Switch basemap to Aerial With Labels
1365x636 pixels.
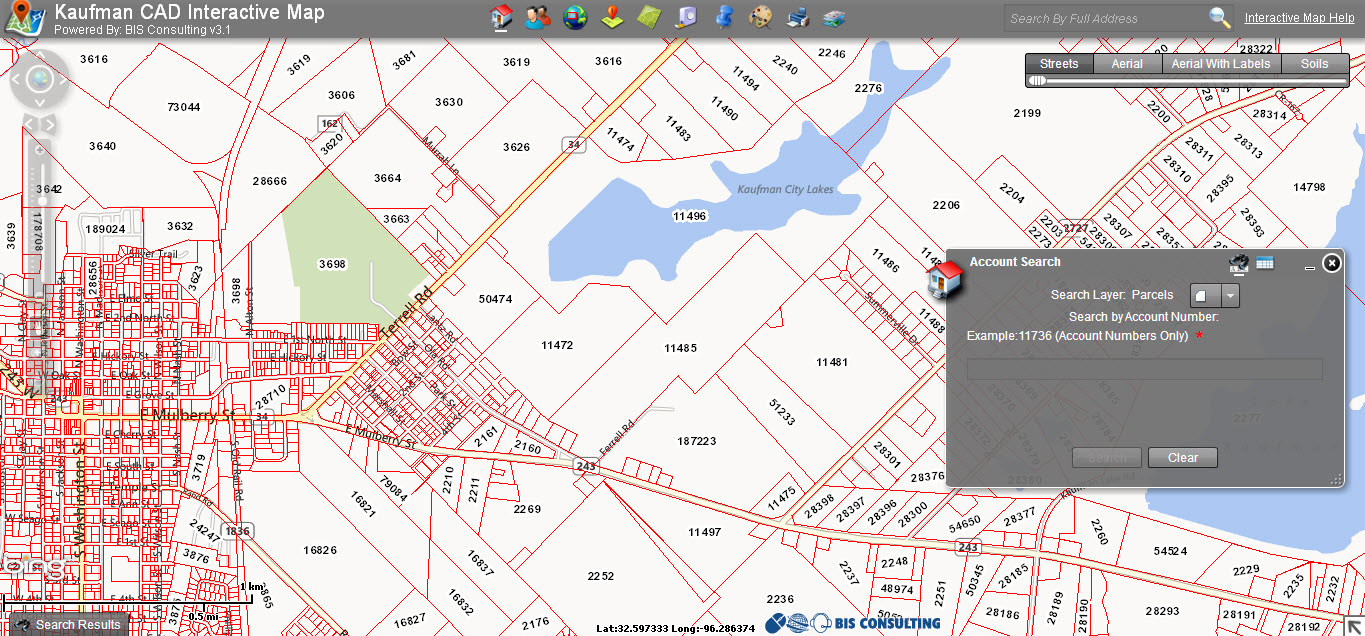tap(1221, 64)
